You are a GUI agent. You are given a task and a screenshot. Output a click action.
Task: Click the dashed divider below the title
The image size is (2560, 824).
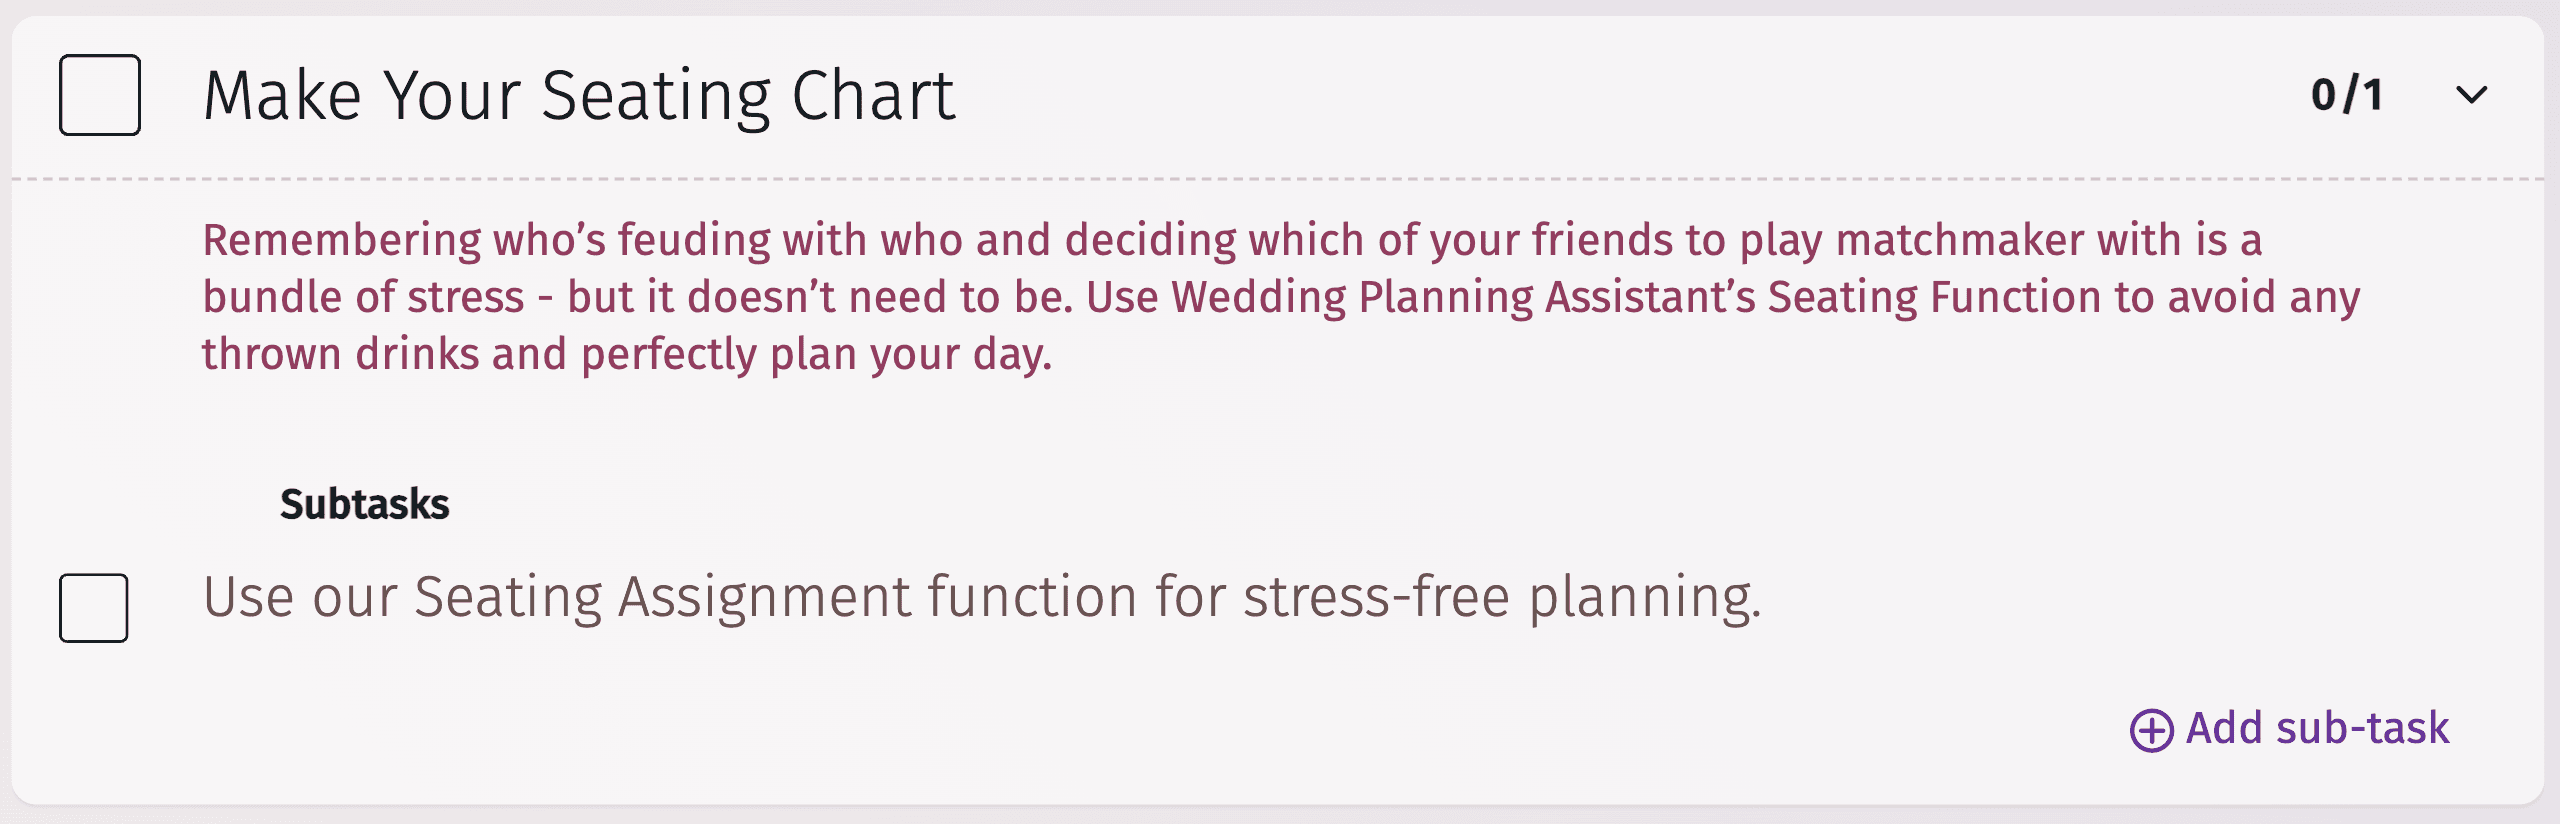coord(1278,179)
